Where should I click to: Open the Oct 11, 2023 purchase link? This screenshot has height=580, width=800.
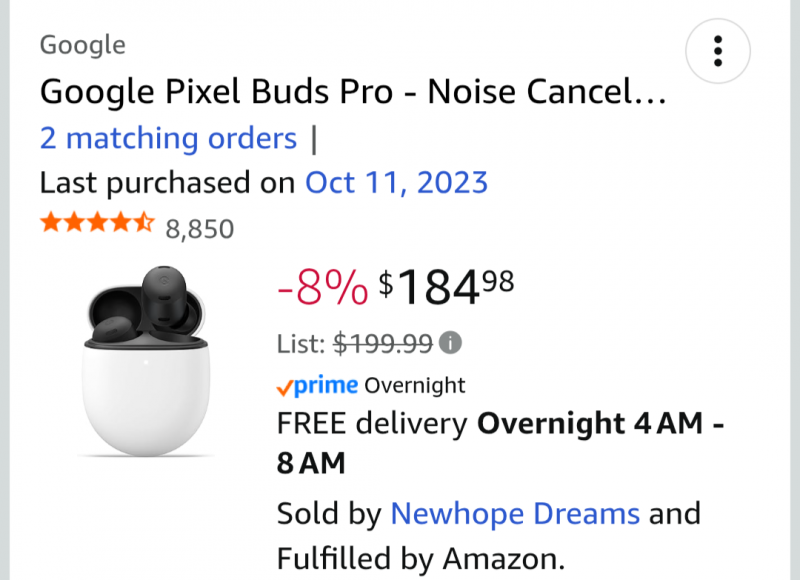point(396,183)
